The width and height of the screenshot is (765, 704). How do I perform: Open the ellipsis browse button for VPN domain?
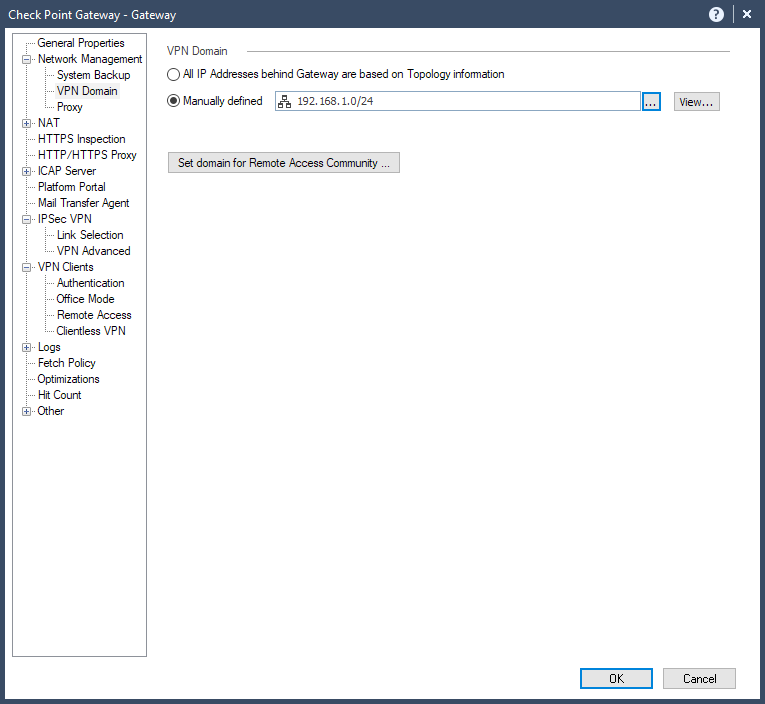tap(651, 102)
